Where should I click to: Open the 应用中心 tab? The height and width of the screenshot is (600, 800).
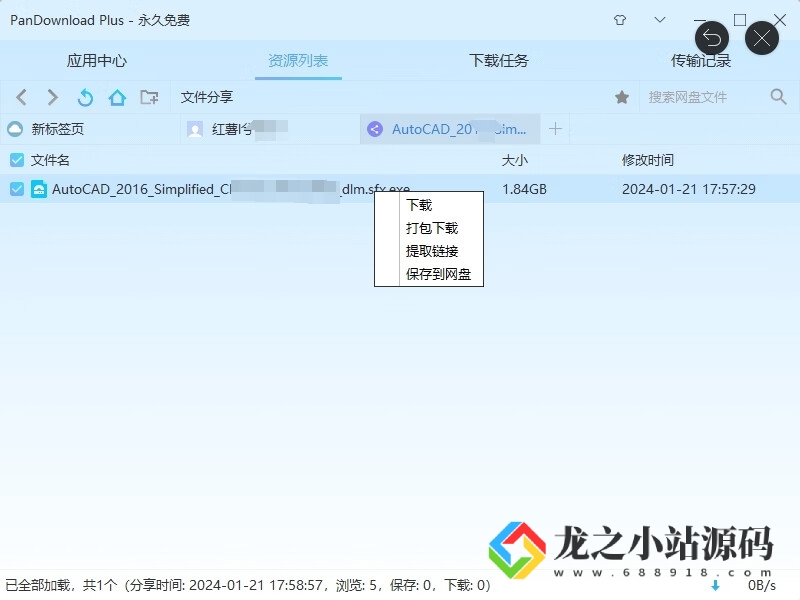tap(96, 61)
